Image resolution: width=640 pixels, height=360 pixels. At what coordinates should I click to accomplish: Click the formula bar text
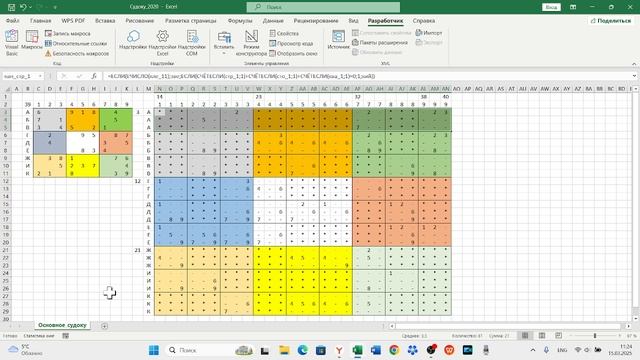tap(241, 76)
